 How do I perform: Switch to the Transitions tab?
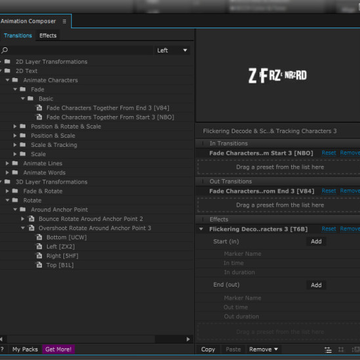click(x=18, y=36)
